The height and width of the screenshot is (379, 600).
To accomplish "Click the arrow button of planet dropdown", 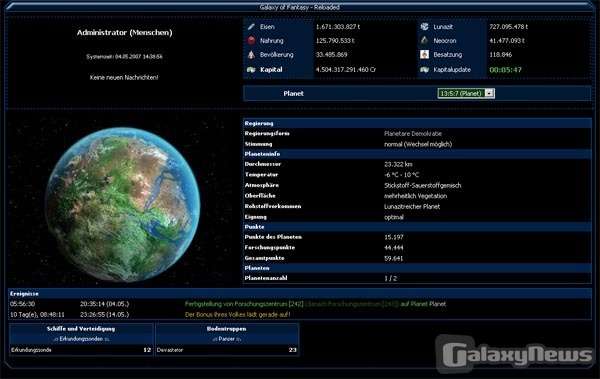I will tap(489, 93).
